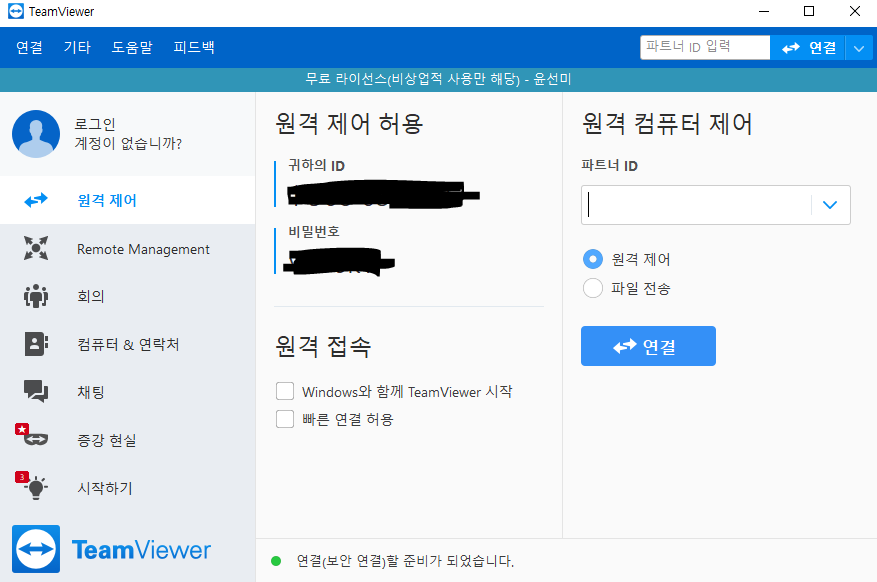The height and width of the screenshot is (582, 877).
Task: Click the 원격 컴퓨터 제어 heading
Action: (x=667, y=124)
